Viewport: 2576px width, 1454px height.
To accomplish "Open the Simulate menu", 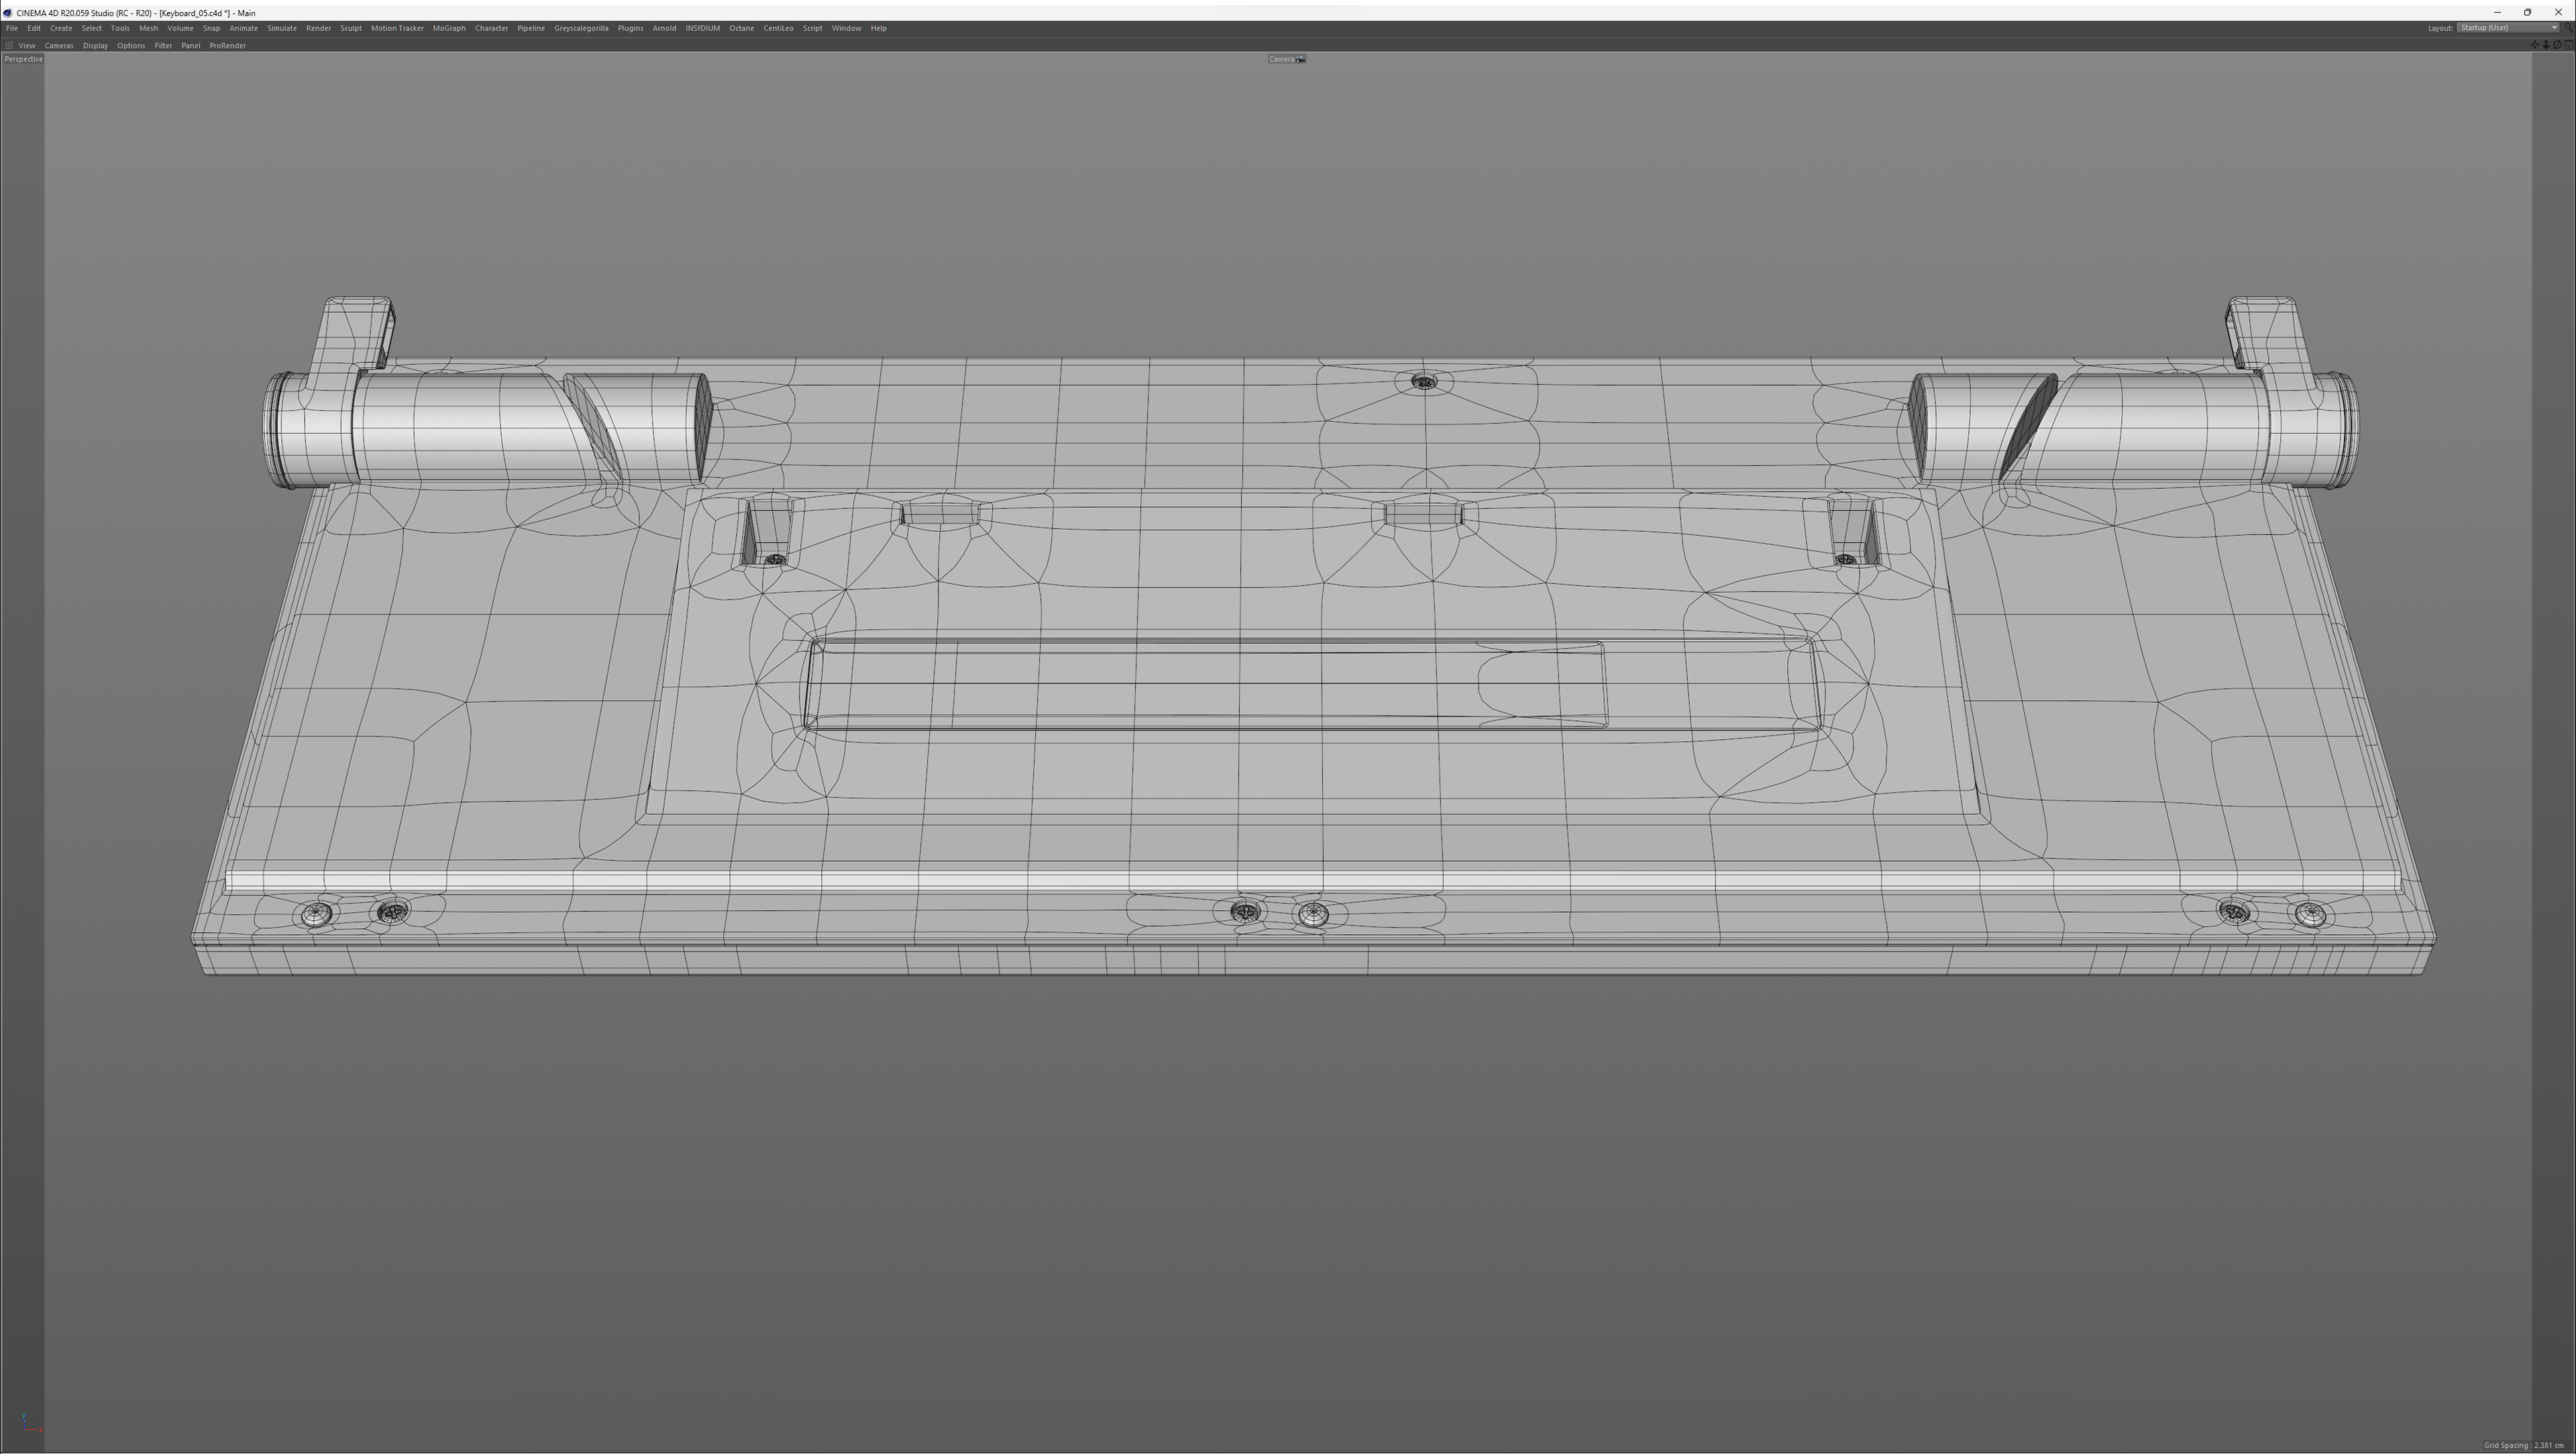I will coord(281,28).
